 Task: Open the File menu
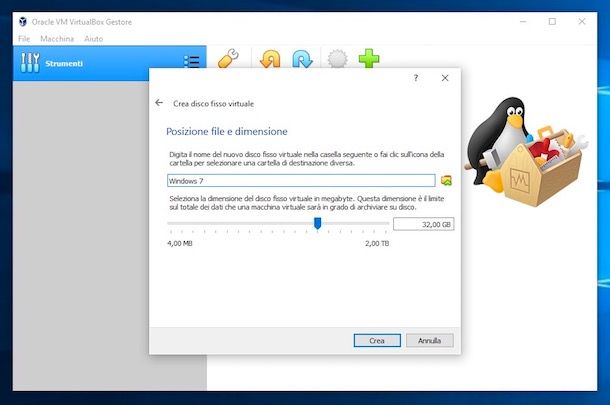click(24, 39)
